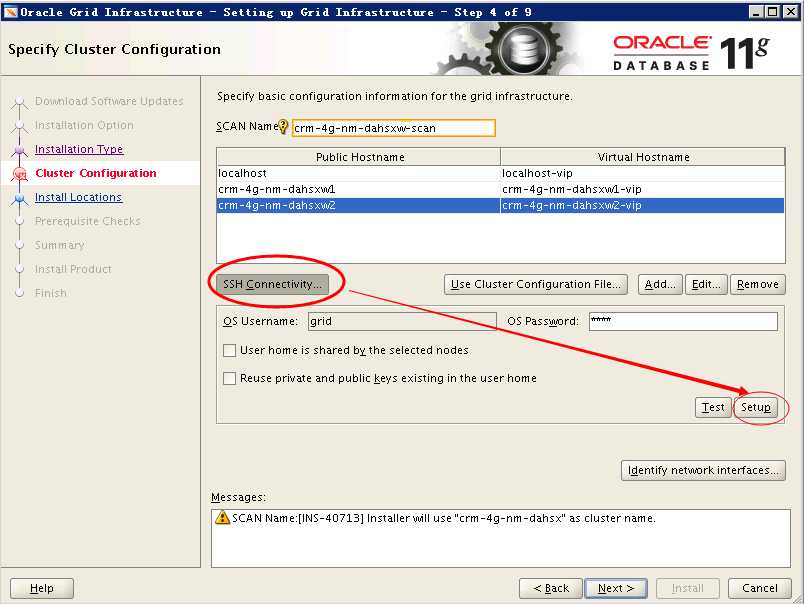804x604 pixels.
Task: Select the crm-4g-nm-dahsxw1-vip cell
Action: 642,189
